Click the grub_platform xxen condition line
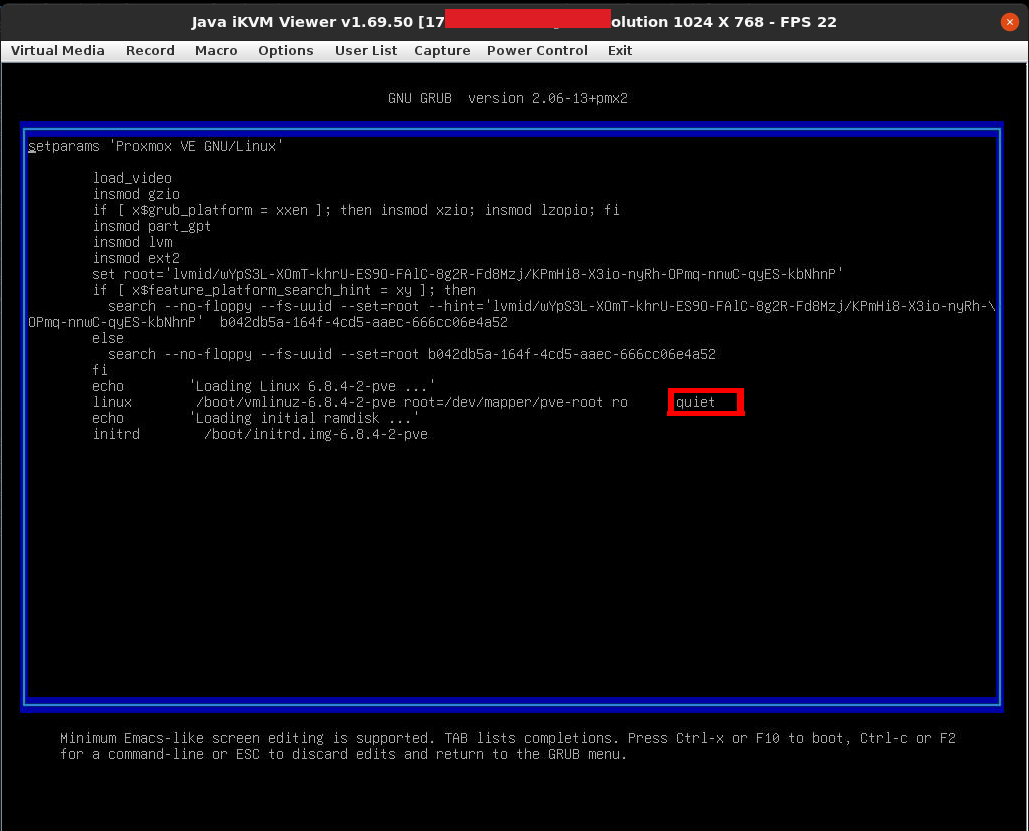 coord(356,210)
